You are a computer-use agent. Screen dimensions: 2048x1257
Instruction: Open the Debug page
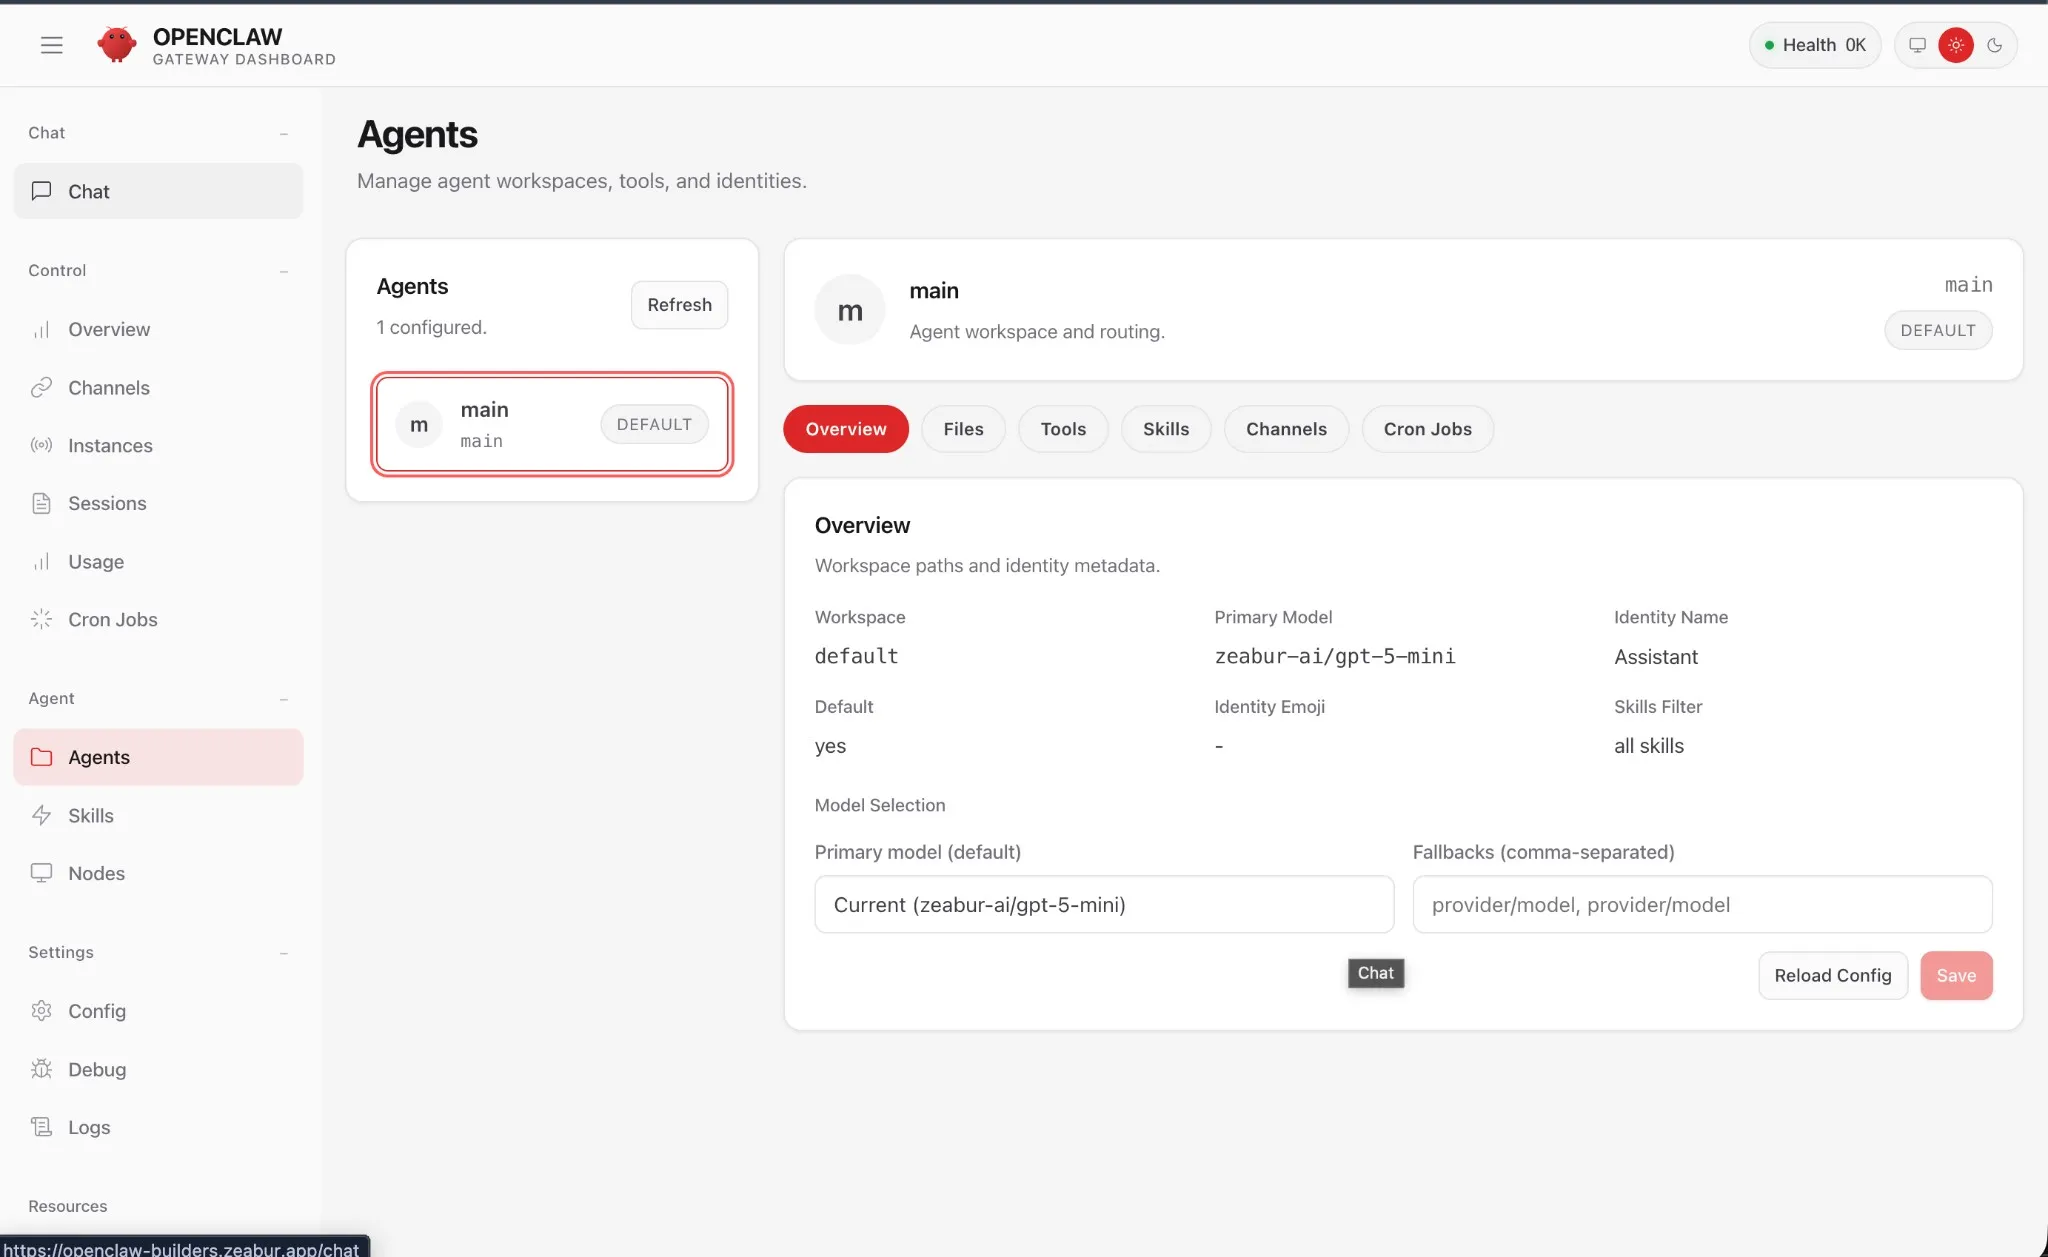tap(158, 1069)
